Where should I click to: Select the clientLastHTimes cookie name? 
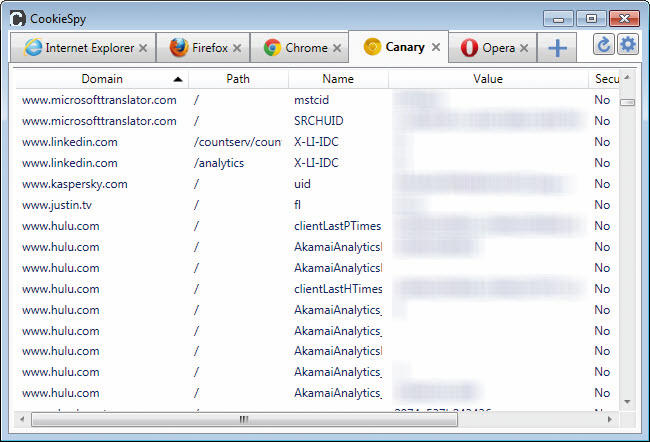tap(338, 289)
